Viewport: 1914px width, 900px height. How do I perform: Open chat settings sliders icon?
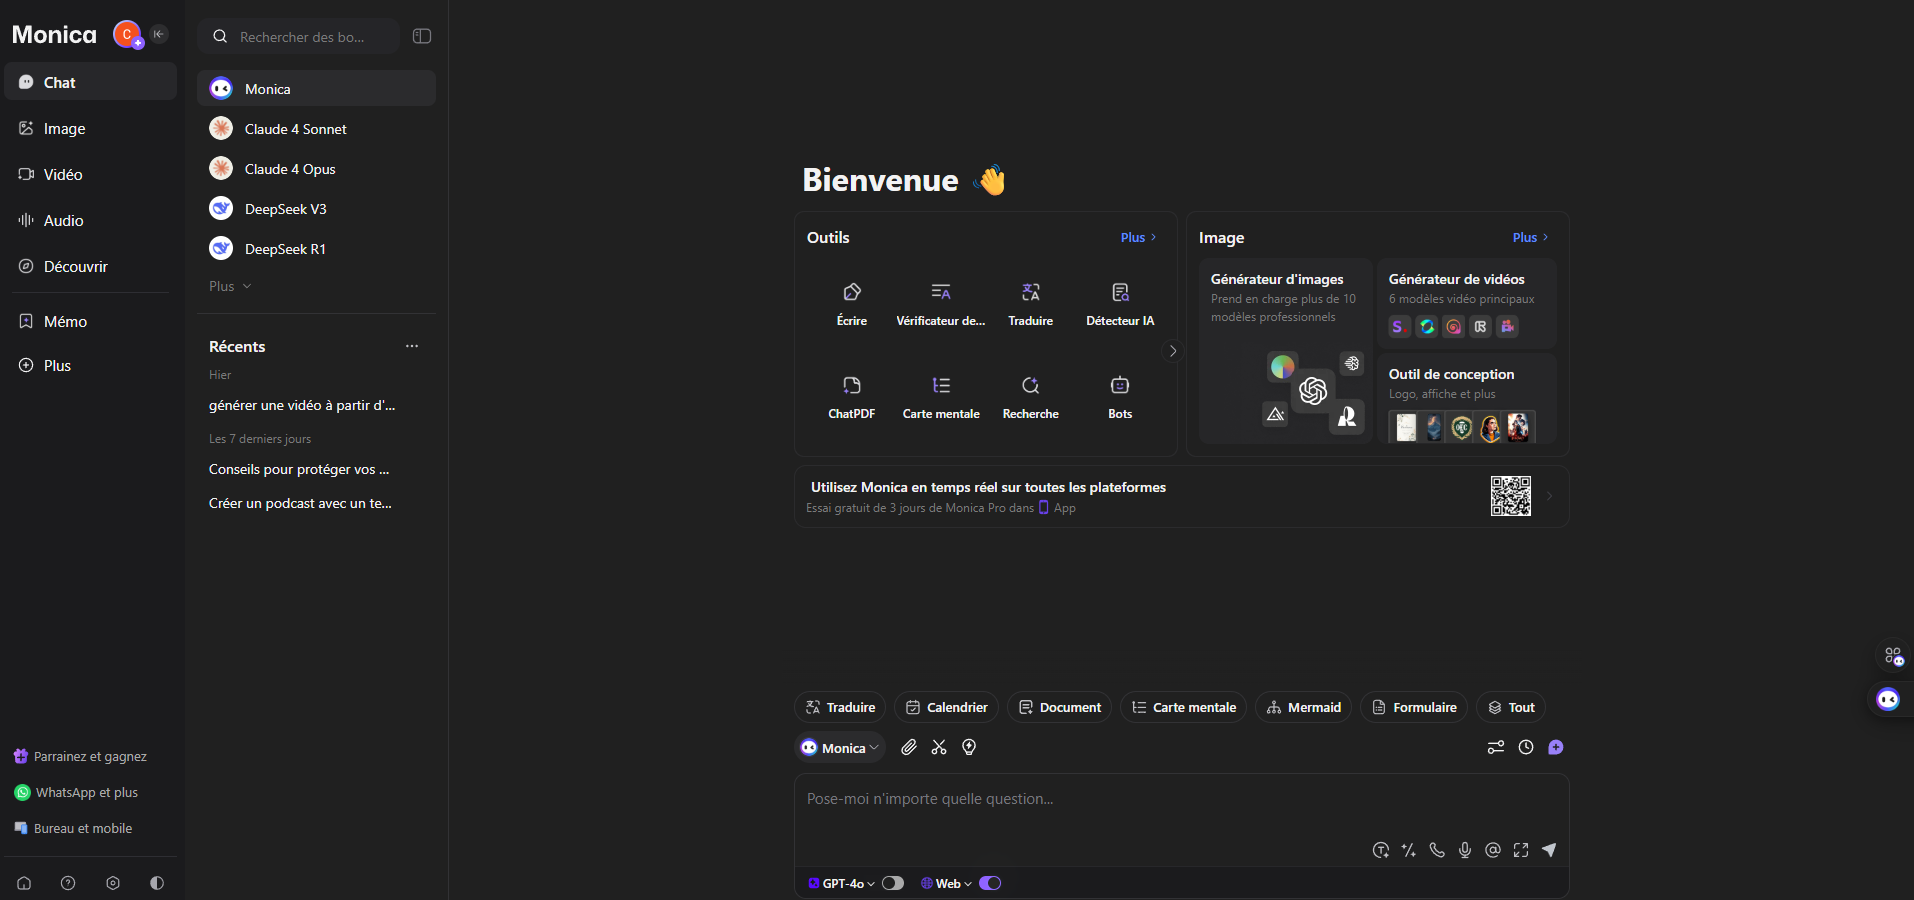[1495, 747]
